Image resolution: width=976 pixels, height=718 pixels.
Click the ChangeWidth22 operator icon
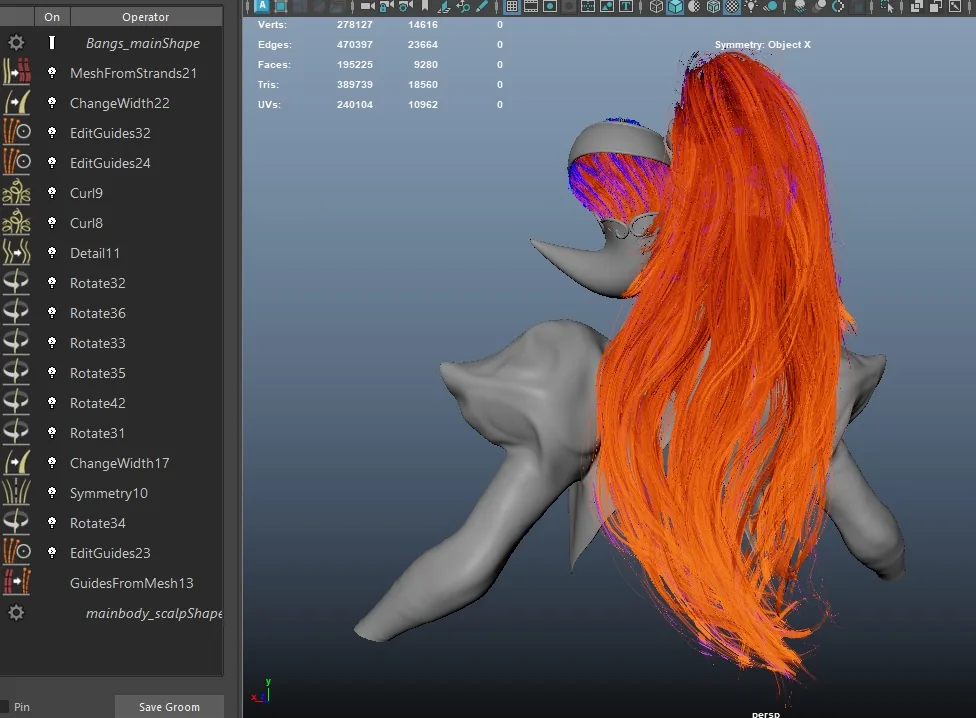click(17, 103)
